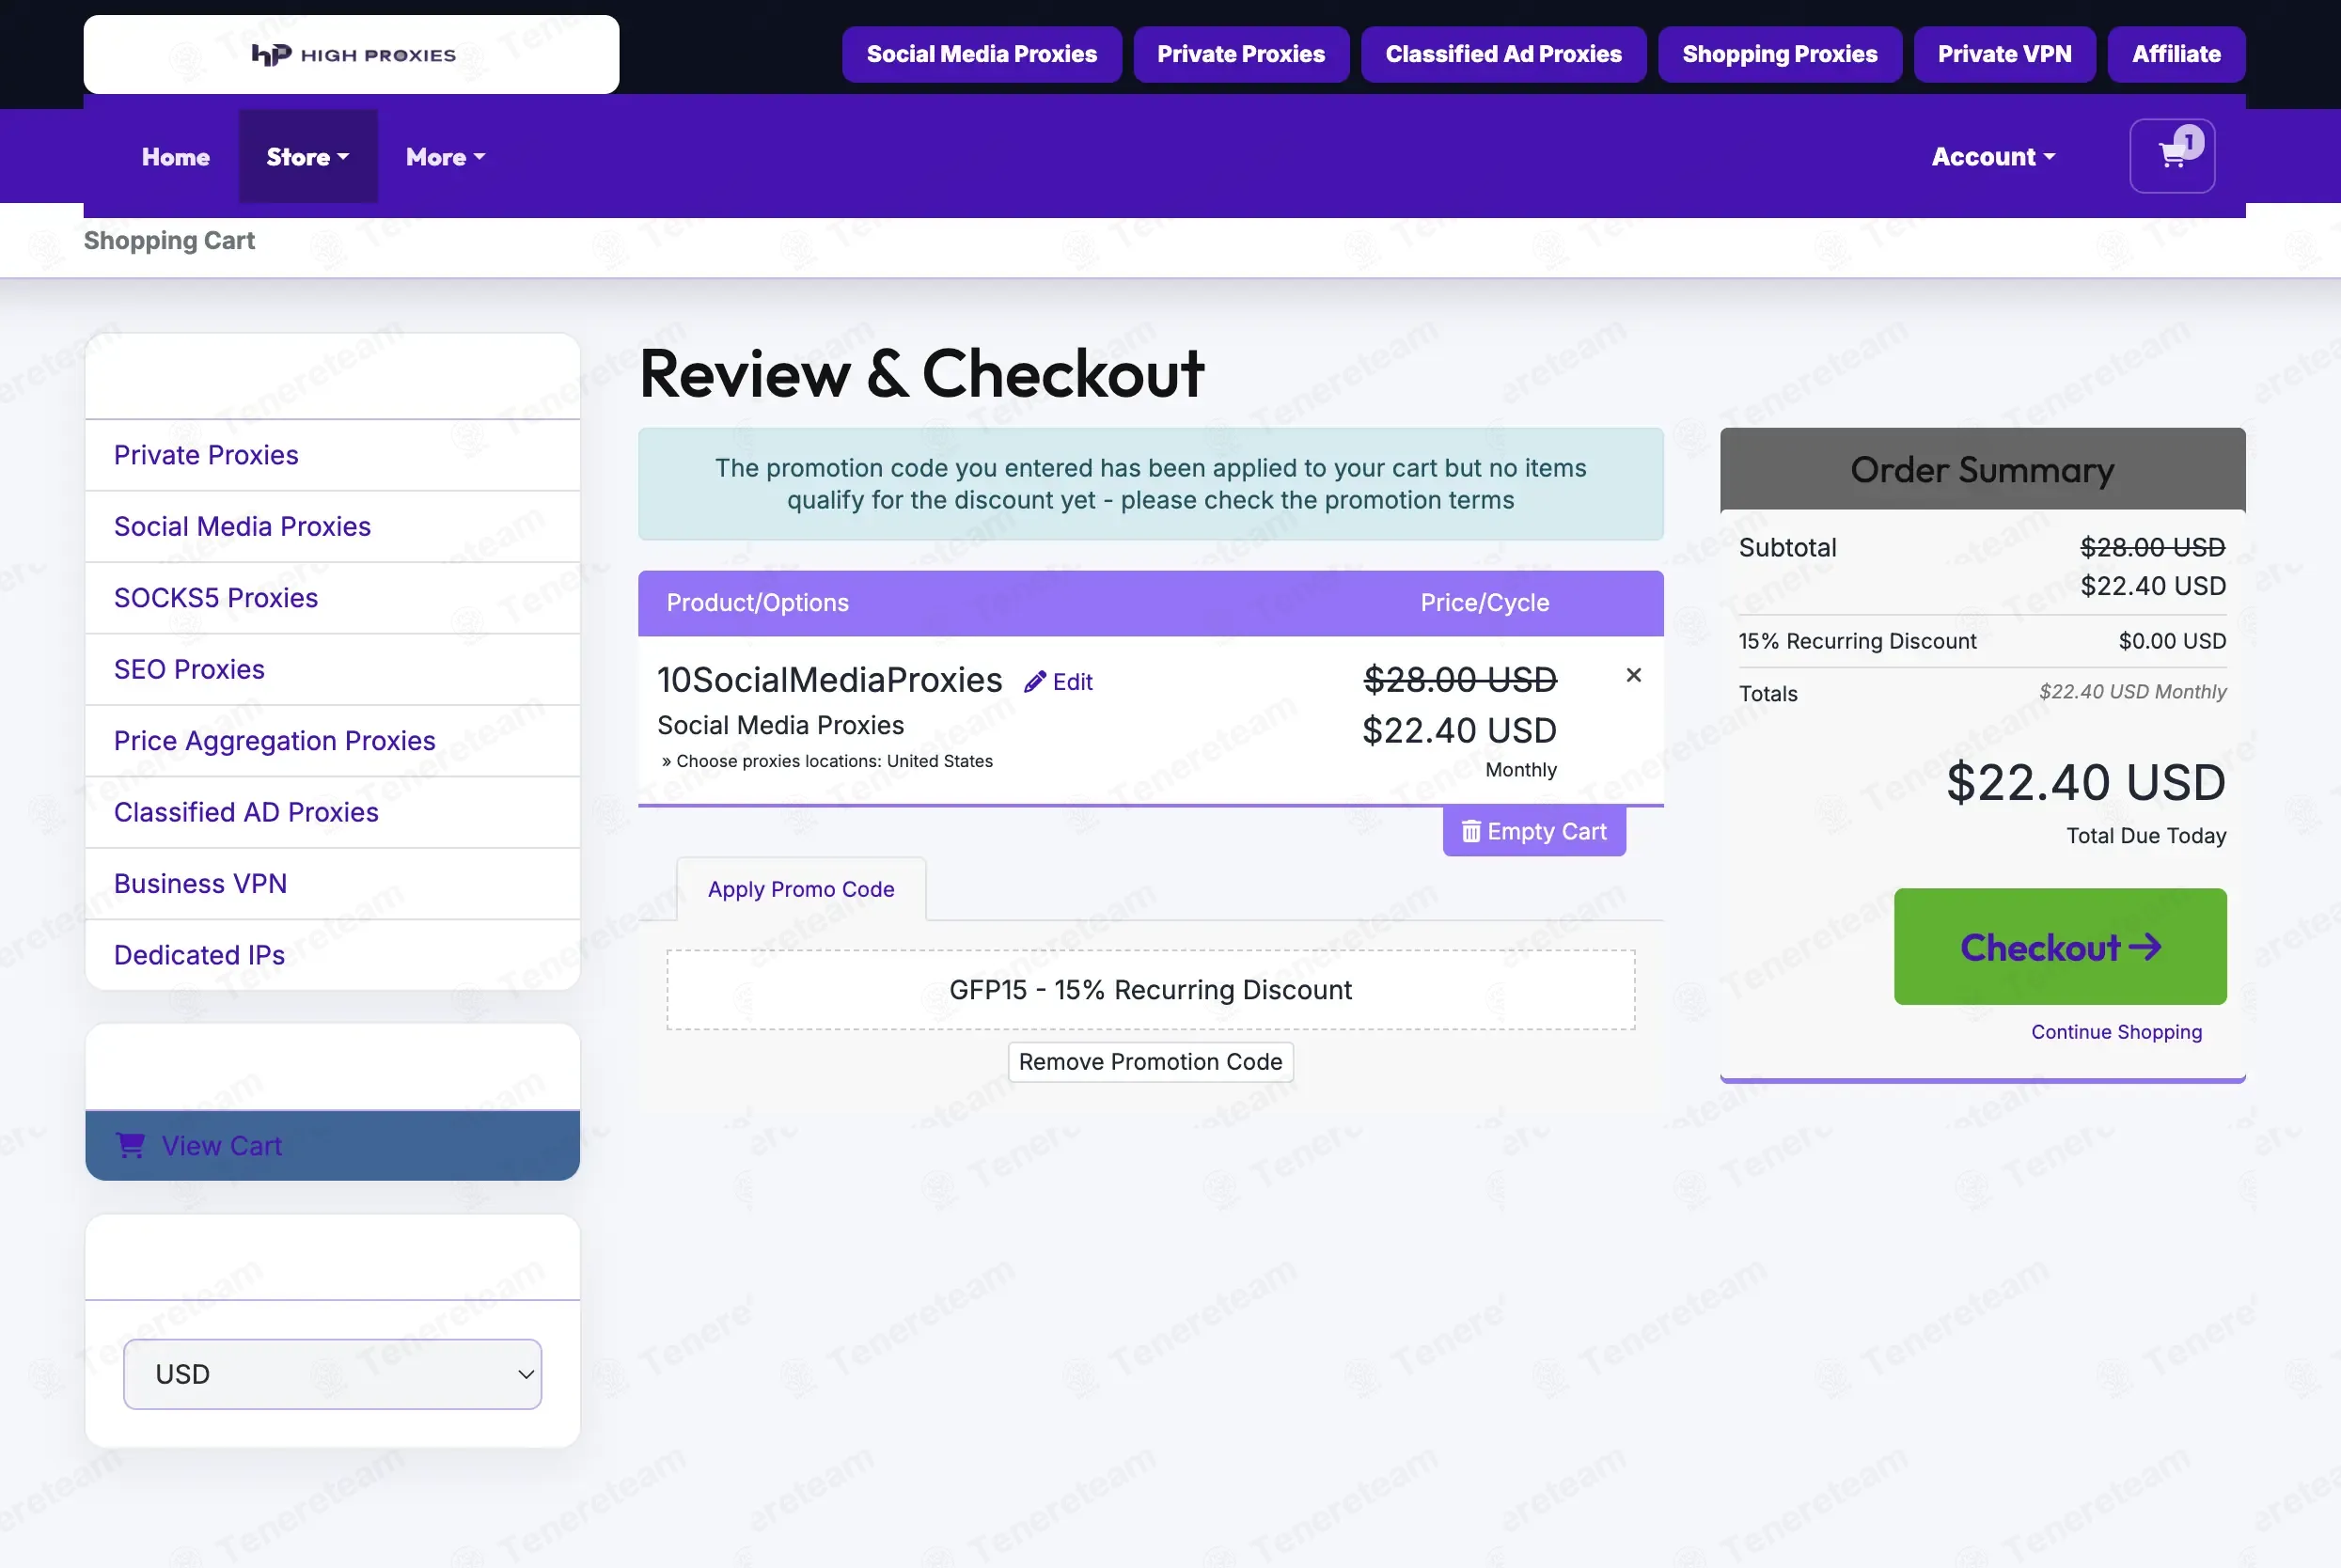Screen dimensions: 2341x1568
Task: Click the High Proxies logo
Action: point(352,55)
